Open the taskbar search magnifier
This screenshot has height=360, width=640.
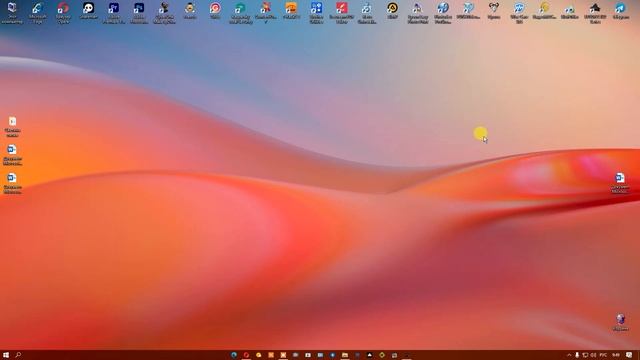pos(18,355)
